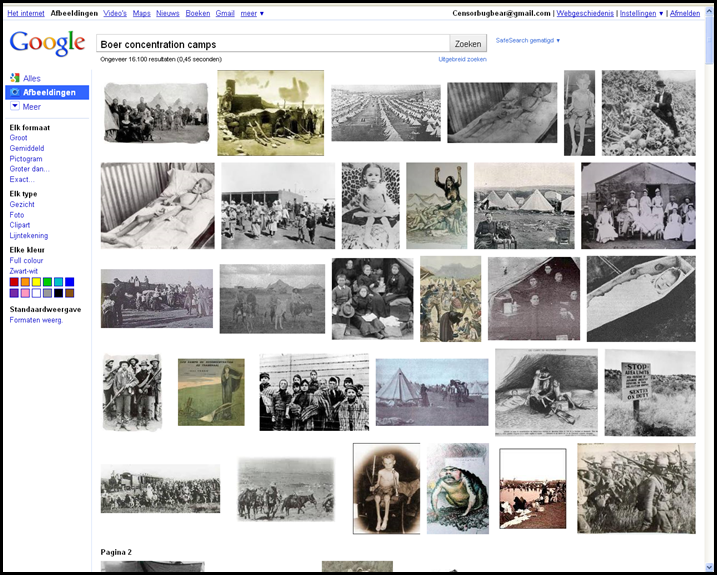Filter colour by the red swatch
Viewport: 717px width, 575px height.
14,282
